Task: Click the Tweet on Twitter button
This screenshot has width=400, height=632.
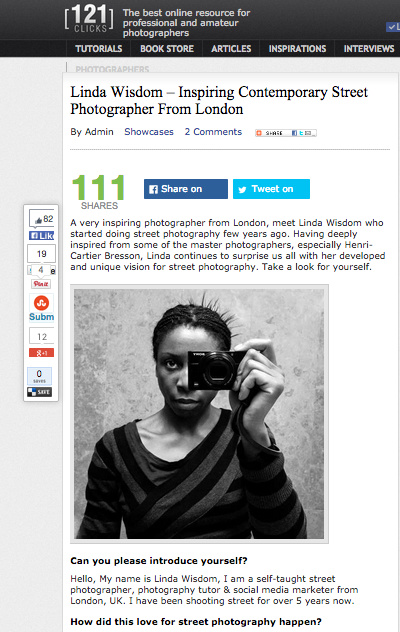Action: (x=271, y=189)
